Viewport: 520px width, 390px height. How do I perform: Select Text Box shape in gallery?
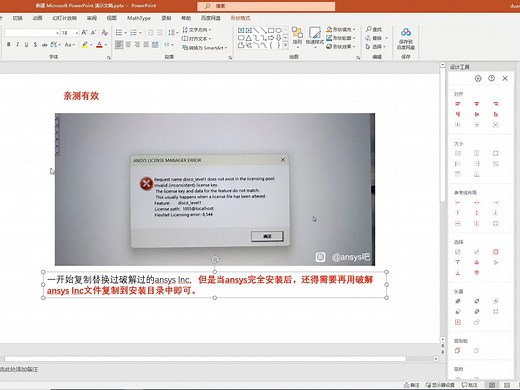tap(241, 30)
